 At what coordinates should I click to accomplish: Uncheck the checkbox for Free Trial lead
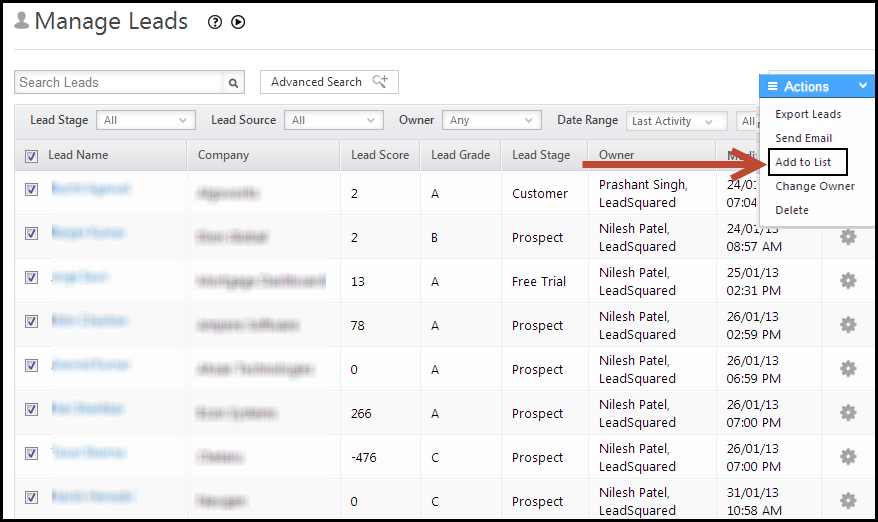31,277
